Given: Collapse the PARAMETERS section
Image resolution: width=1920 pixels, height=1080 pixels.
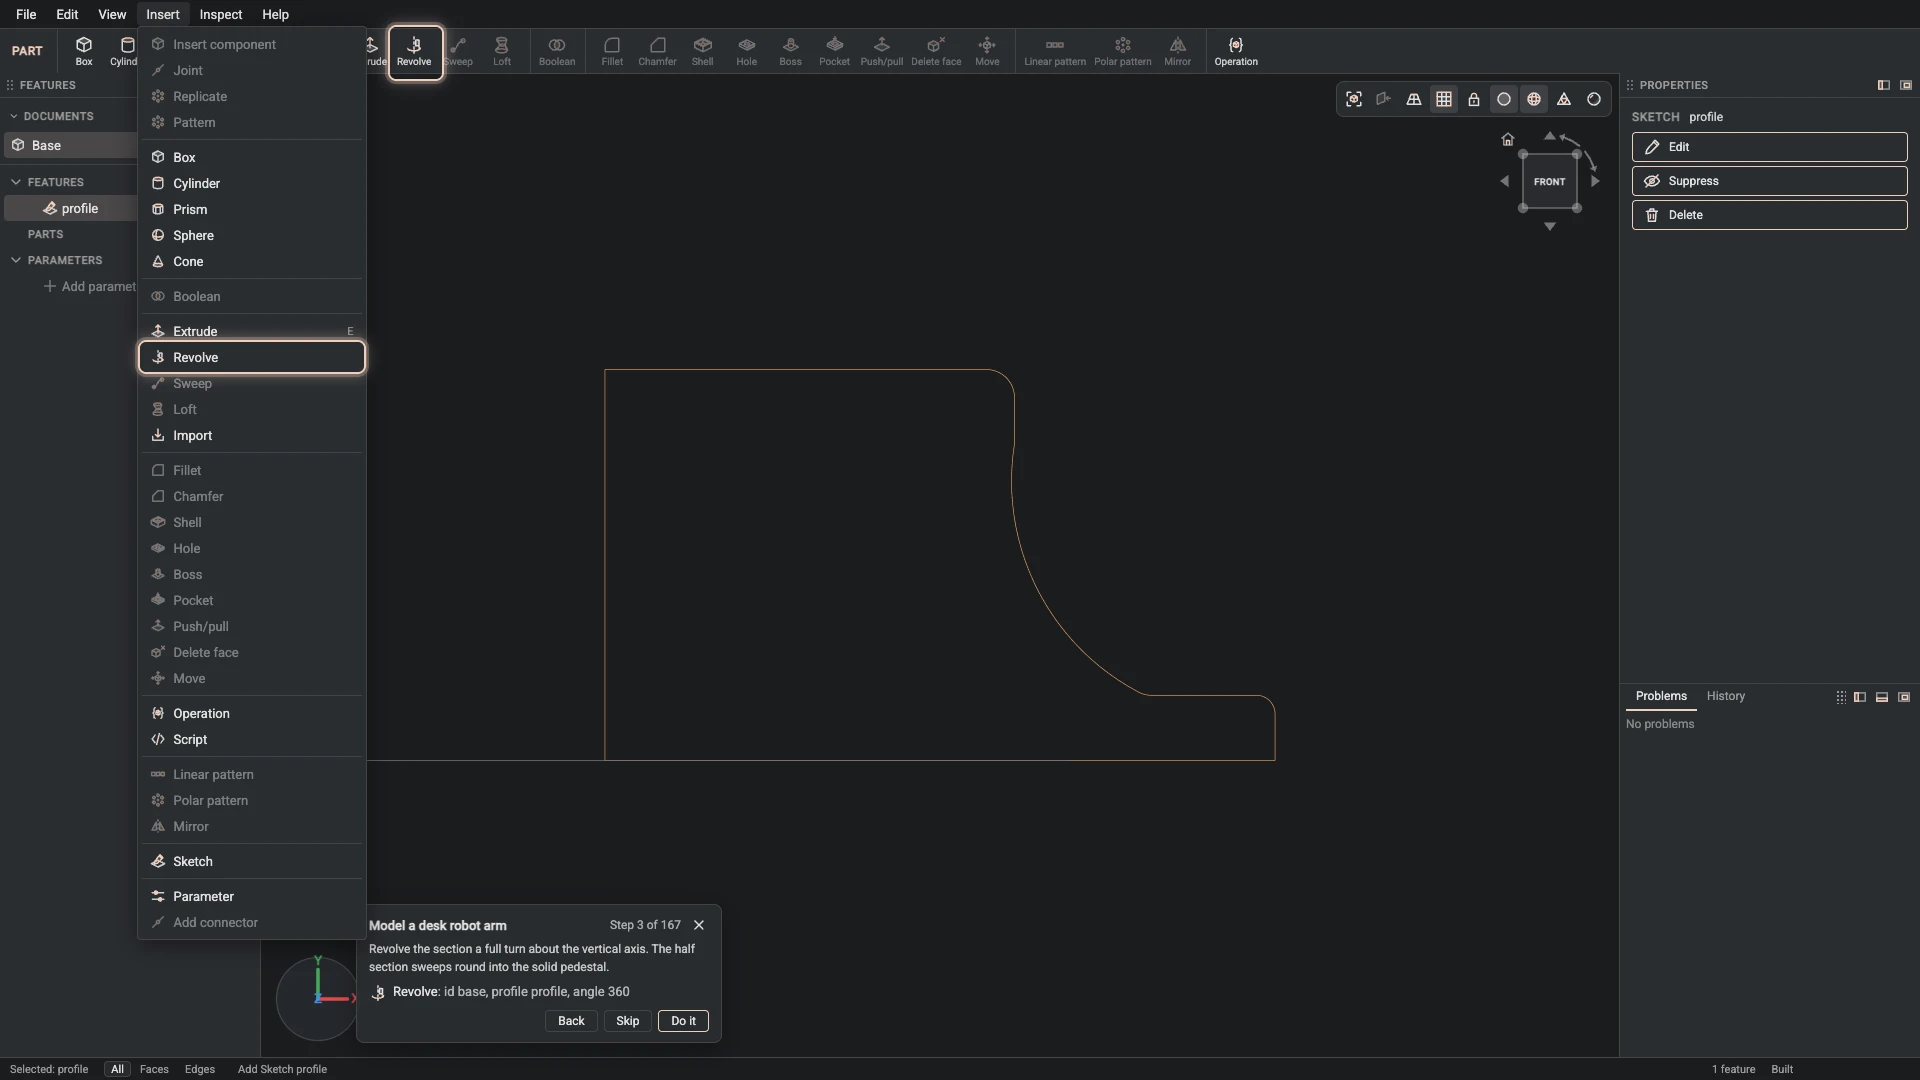Looking at the screenshot, I should tap(16, 260).
